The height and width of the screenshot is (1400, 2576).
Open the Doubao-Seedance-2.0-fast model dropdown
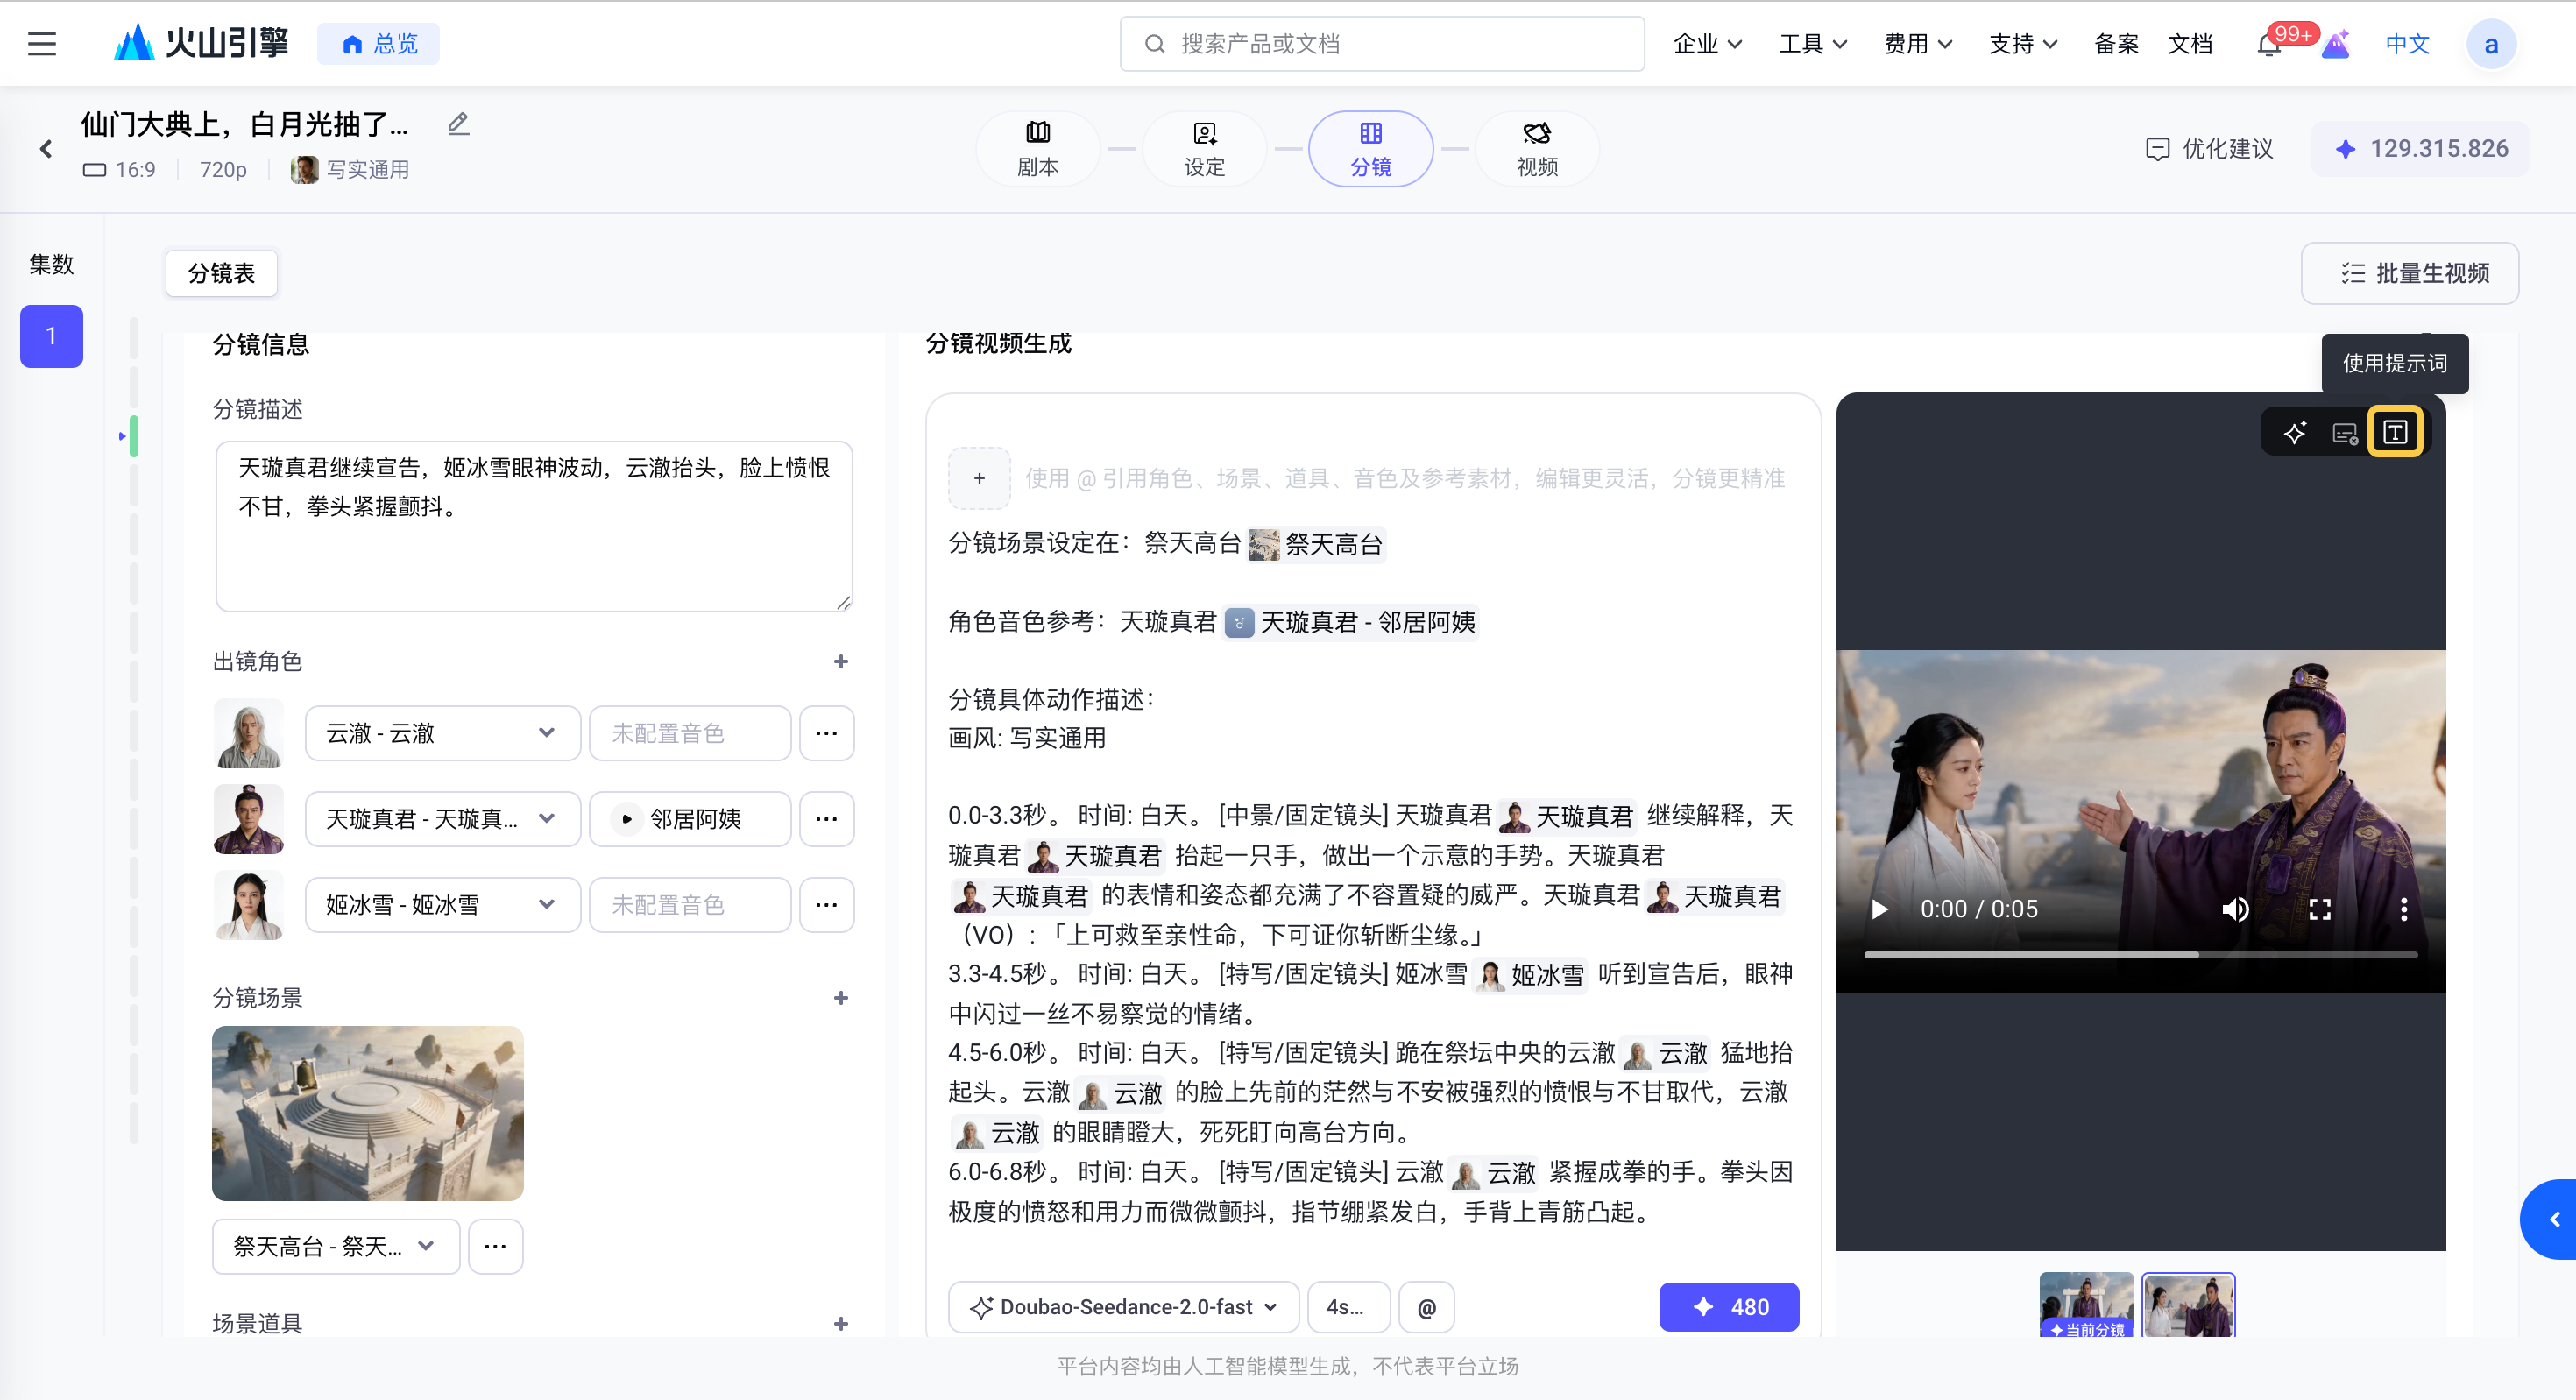coord(1124,1307)
